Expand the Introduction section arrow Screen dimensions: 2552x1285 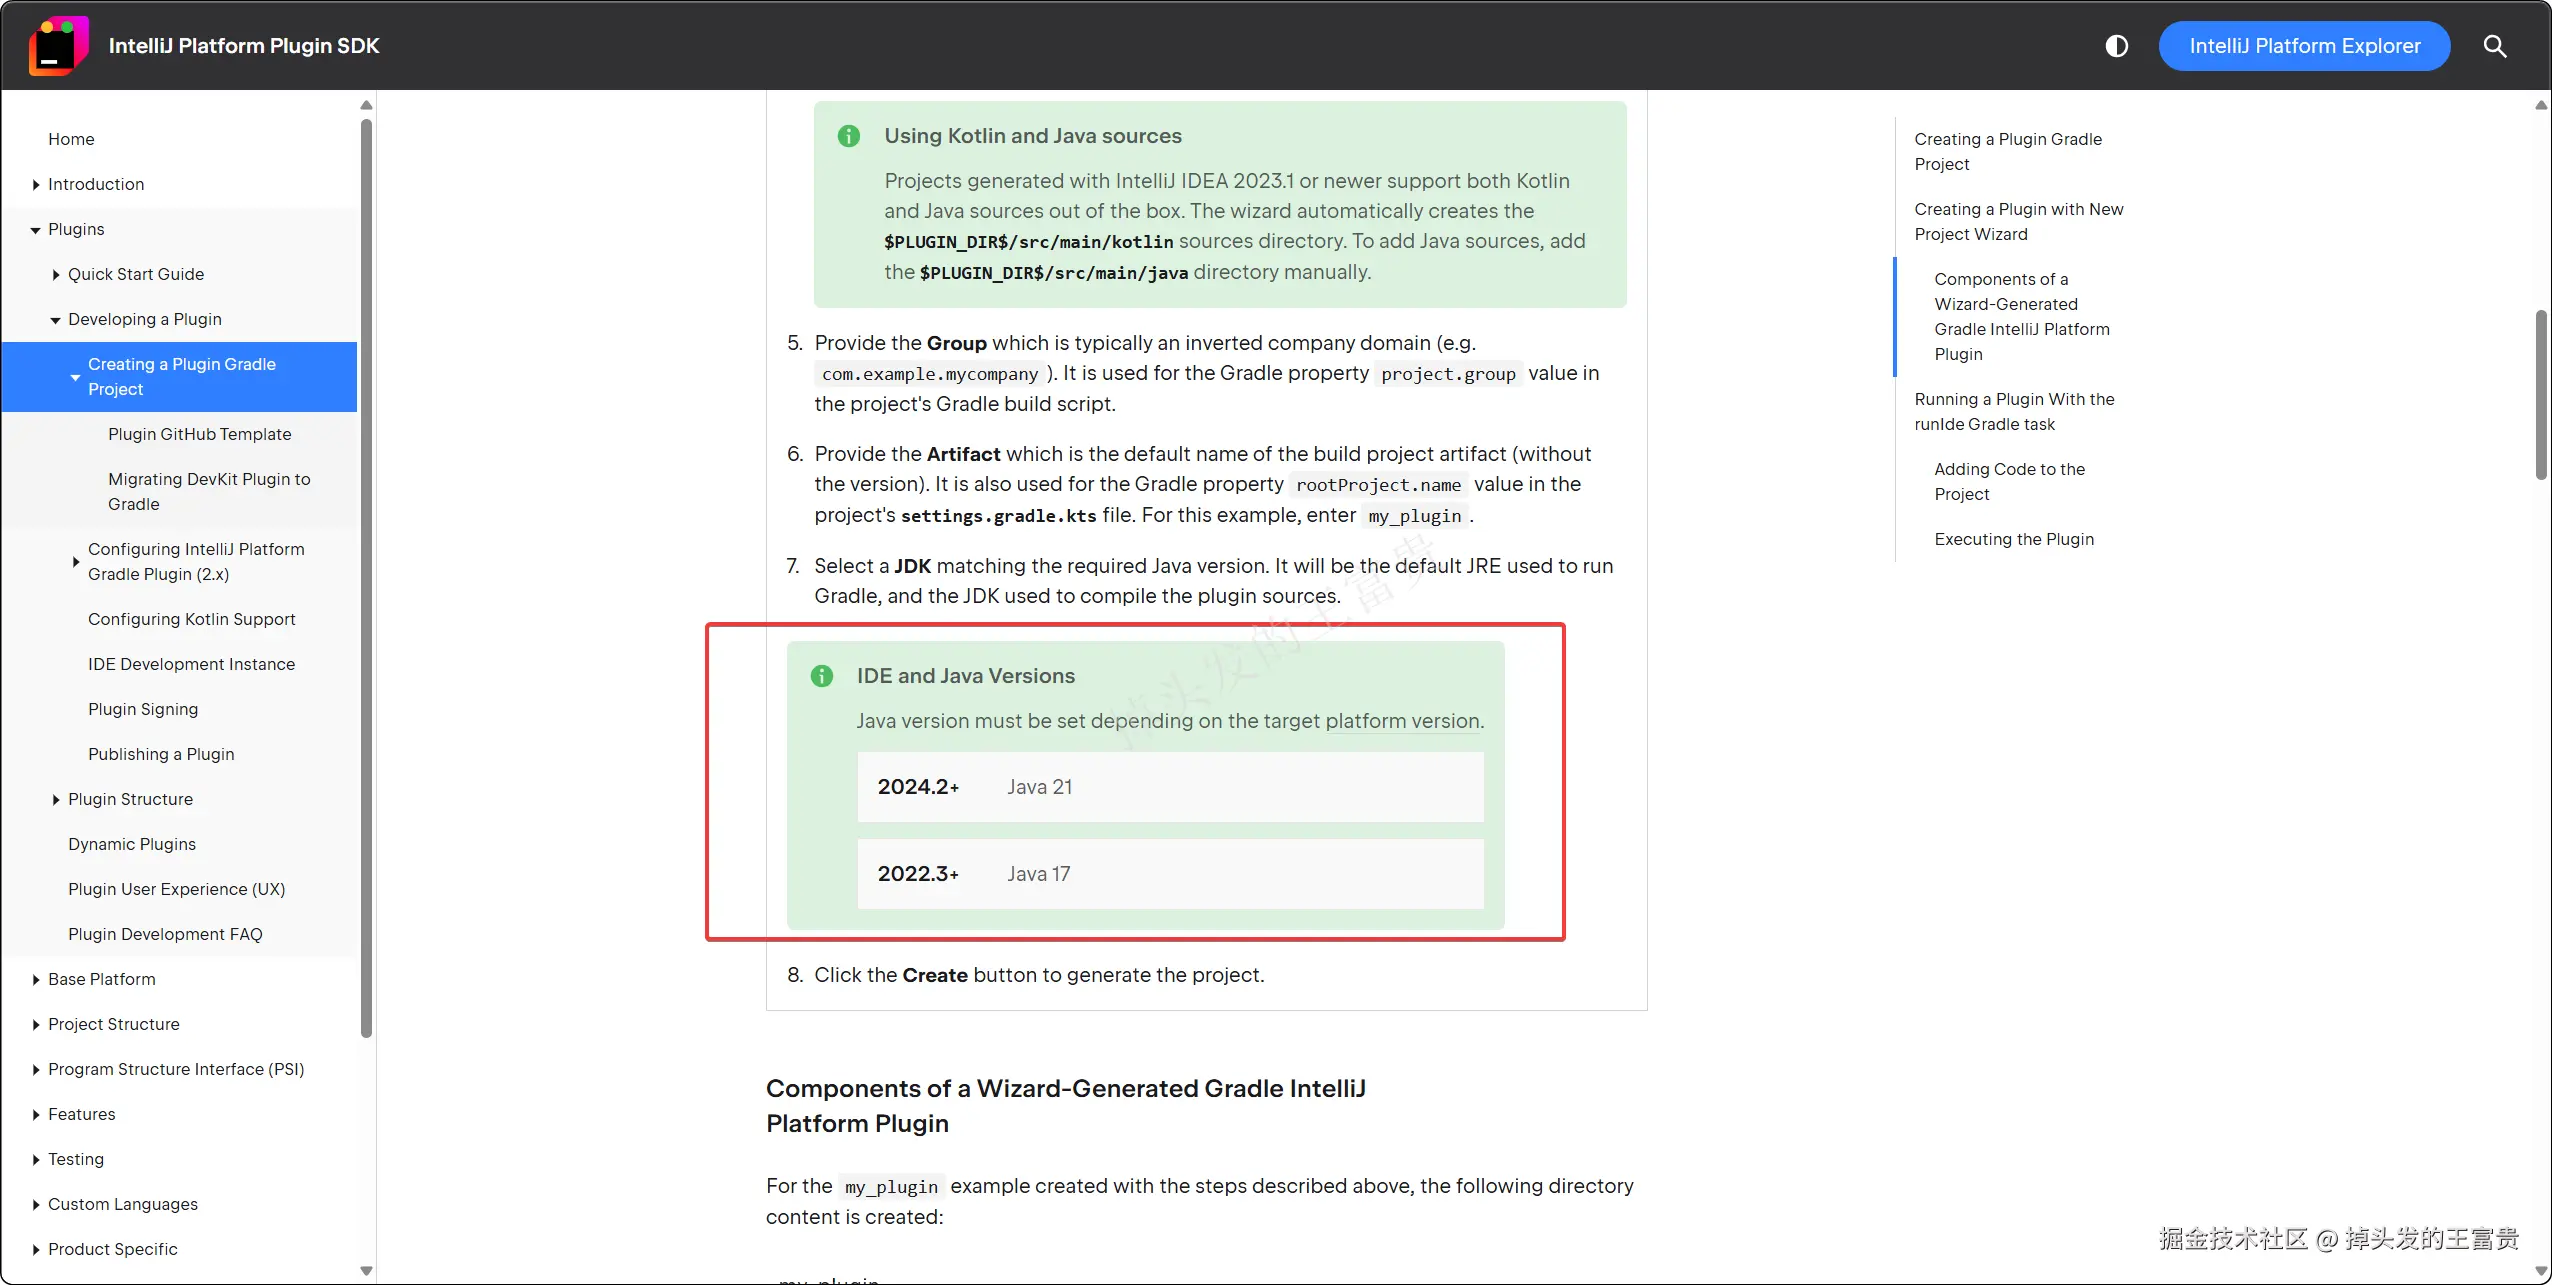pyautogui.click(x=36, y=184)
